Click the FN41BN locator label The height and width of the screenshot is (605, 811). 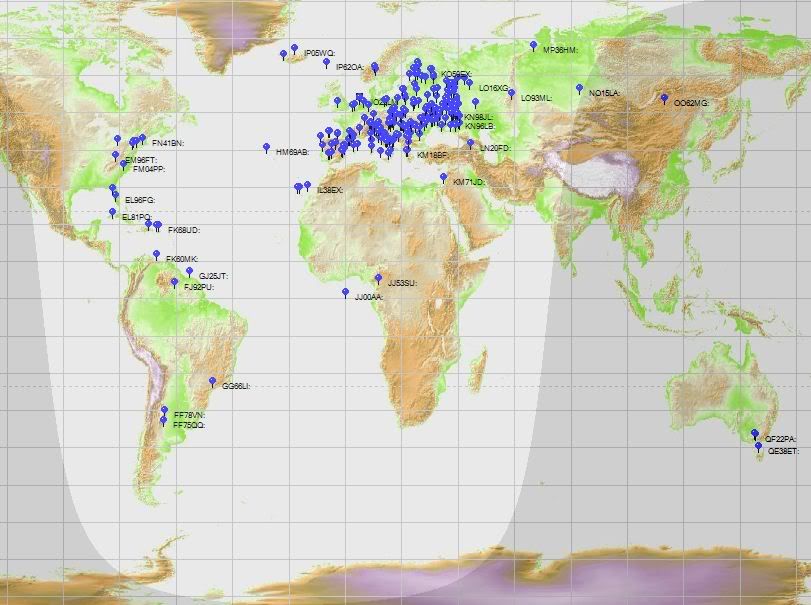click(x=167, y=144)
